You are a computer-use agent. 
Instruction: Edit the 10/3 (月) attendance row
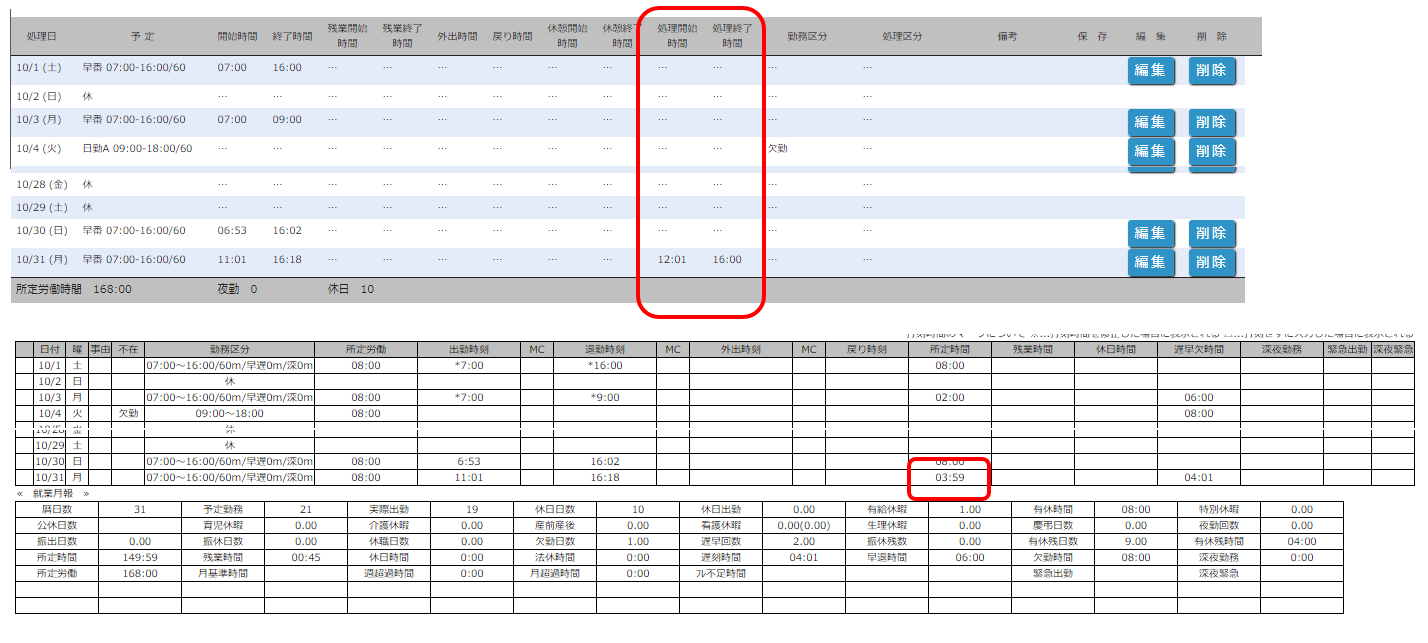click(1150, 122)
